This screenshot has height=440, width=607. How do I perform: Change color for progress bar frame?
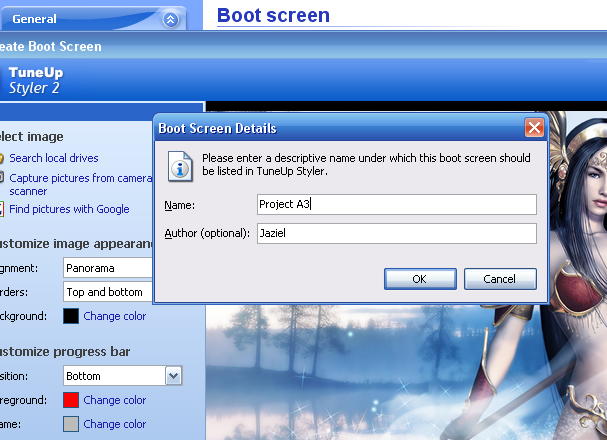coord(115,424)
